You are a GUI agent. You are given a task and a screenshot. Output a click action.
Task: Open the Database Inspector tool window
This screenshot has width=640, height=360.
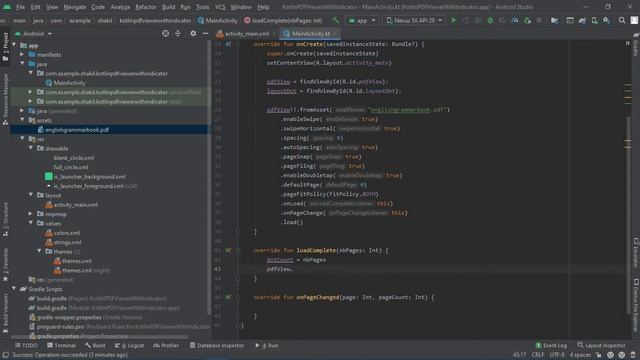[x=217, y=345]
